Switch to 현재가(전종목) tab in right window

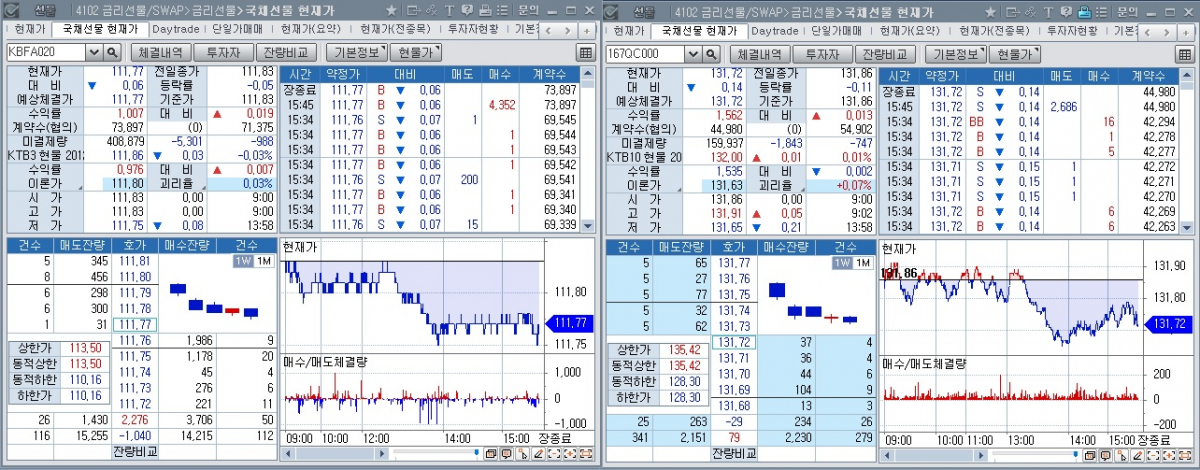(x=995, y=32)
